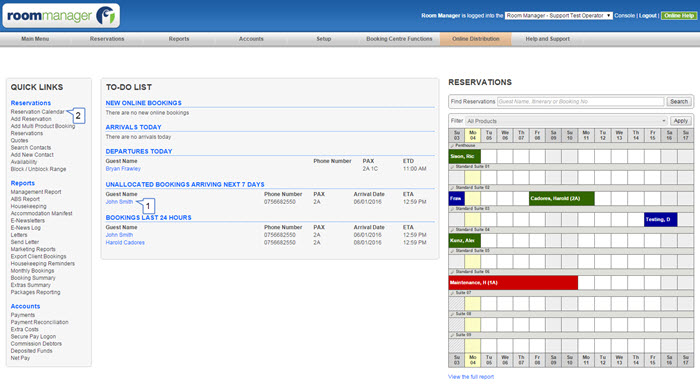Open the Online Distribution menu
The width and height of the screenshot is (700, 389).
tap(475, 39)
